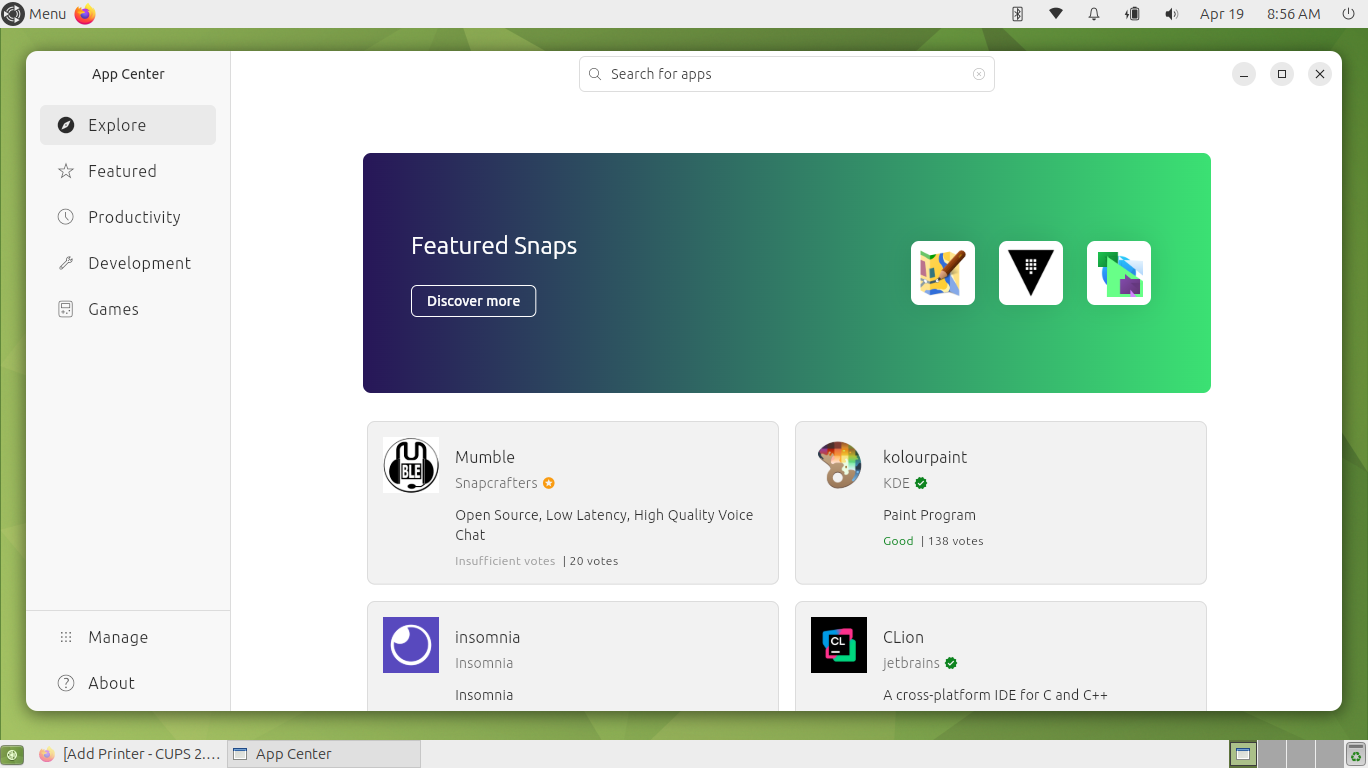Open the Bluetooth indicator

coord(1018,14)
